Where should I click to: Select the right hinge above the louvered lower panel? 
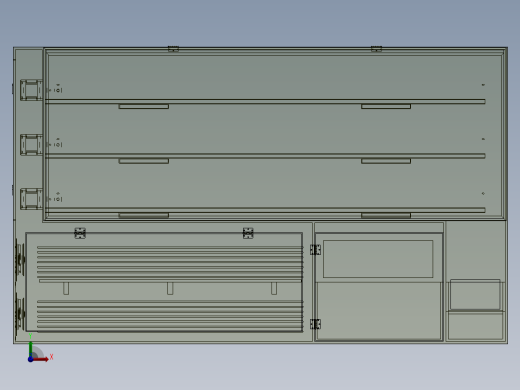tap(248, 233)
